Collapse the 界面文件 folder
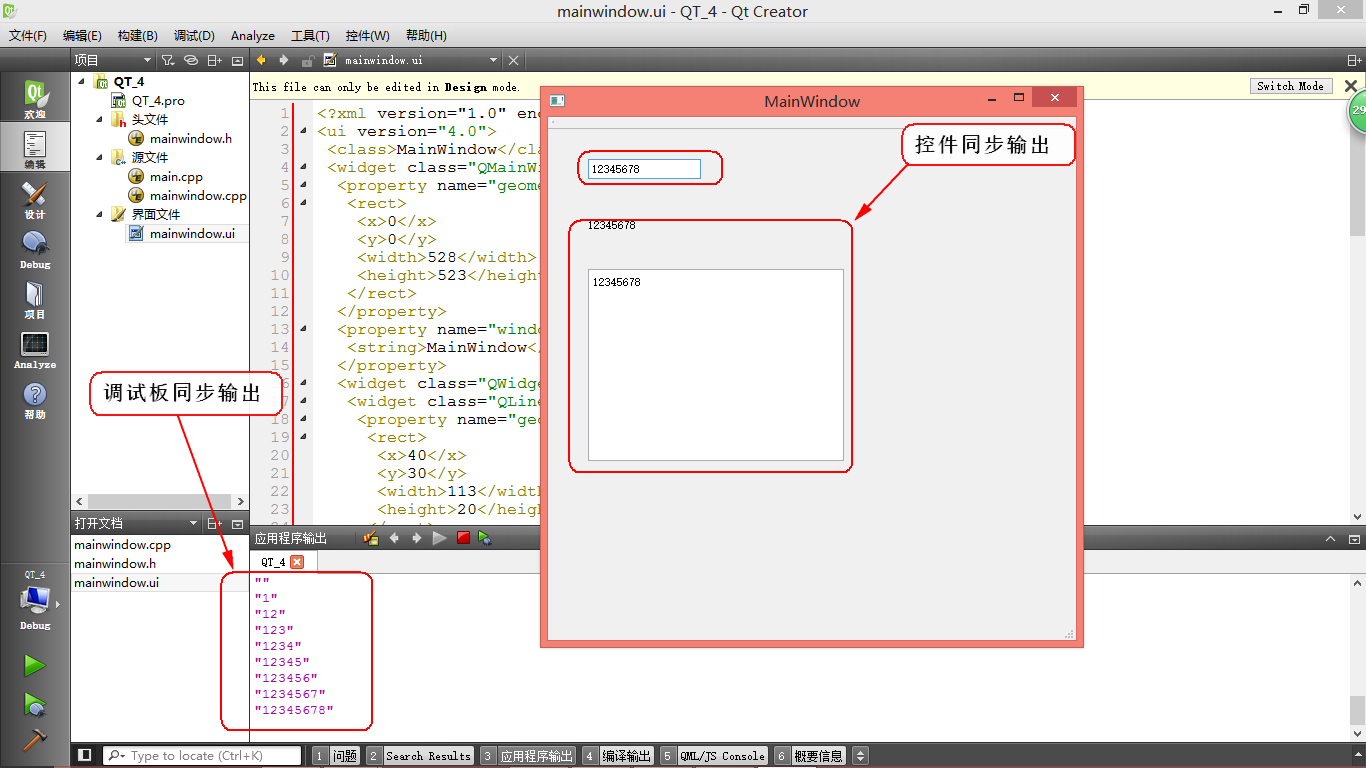 (100, 214)
